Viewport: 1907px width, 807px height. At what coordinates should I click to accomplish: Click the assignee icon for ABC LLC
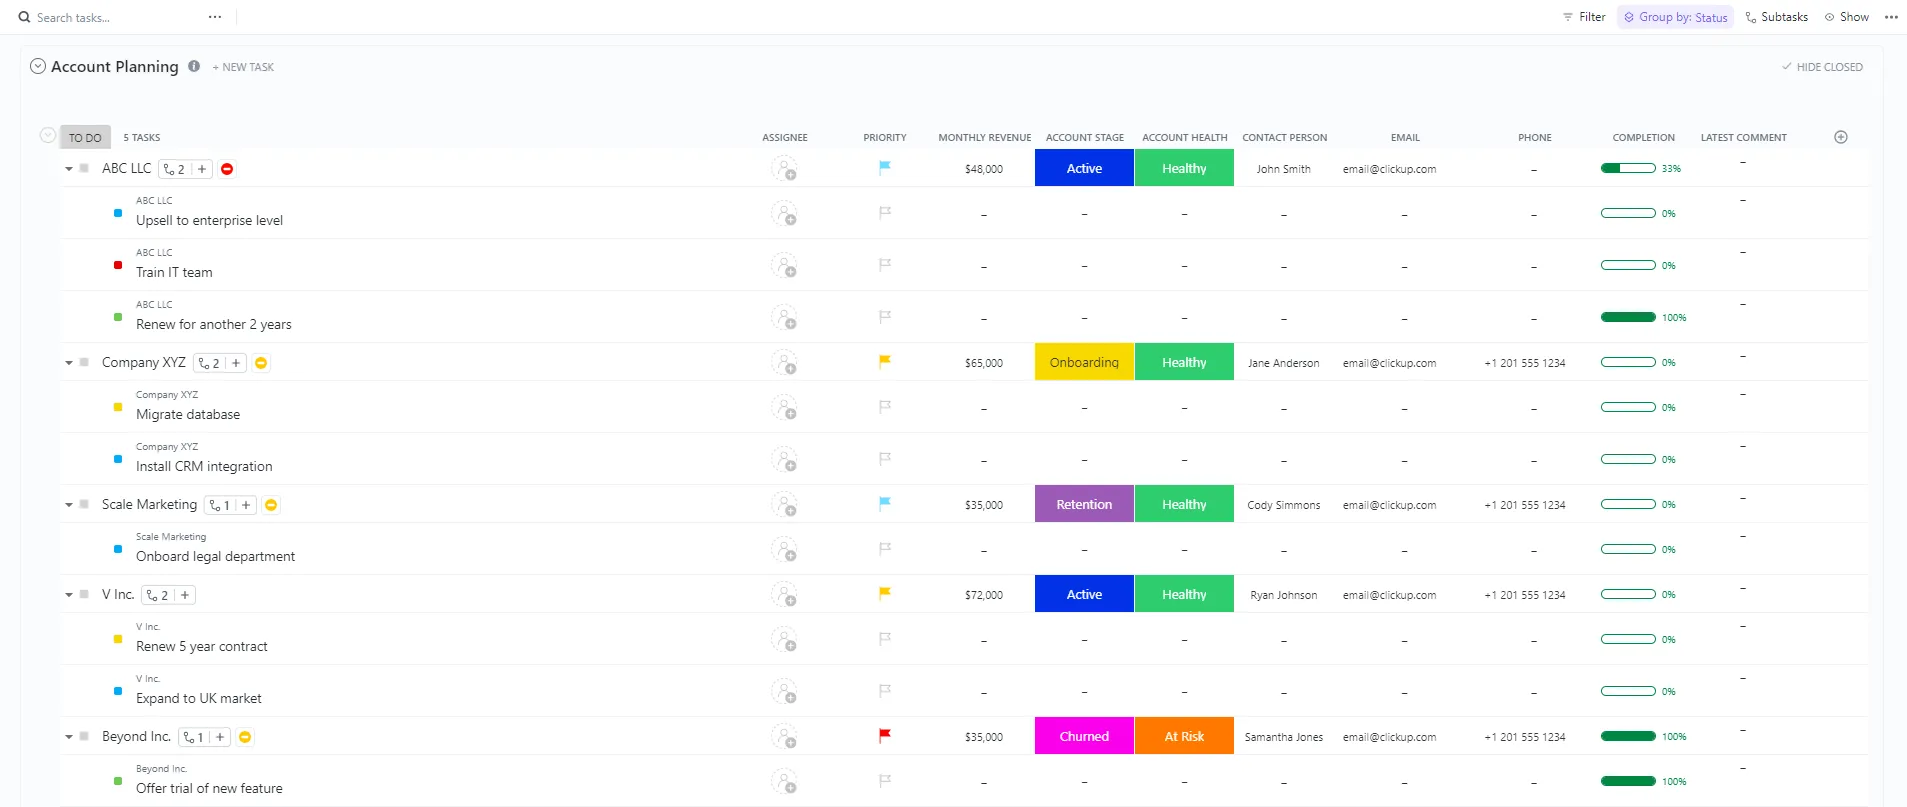(x=784, y=169)
